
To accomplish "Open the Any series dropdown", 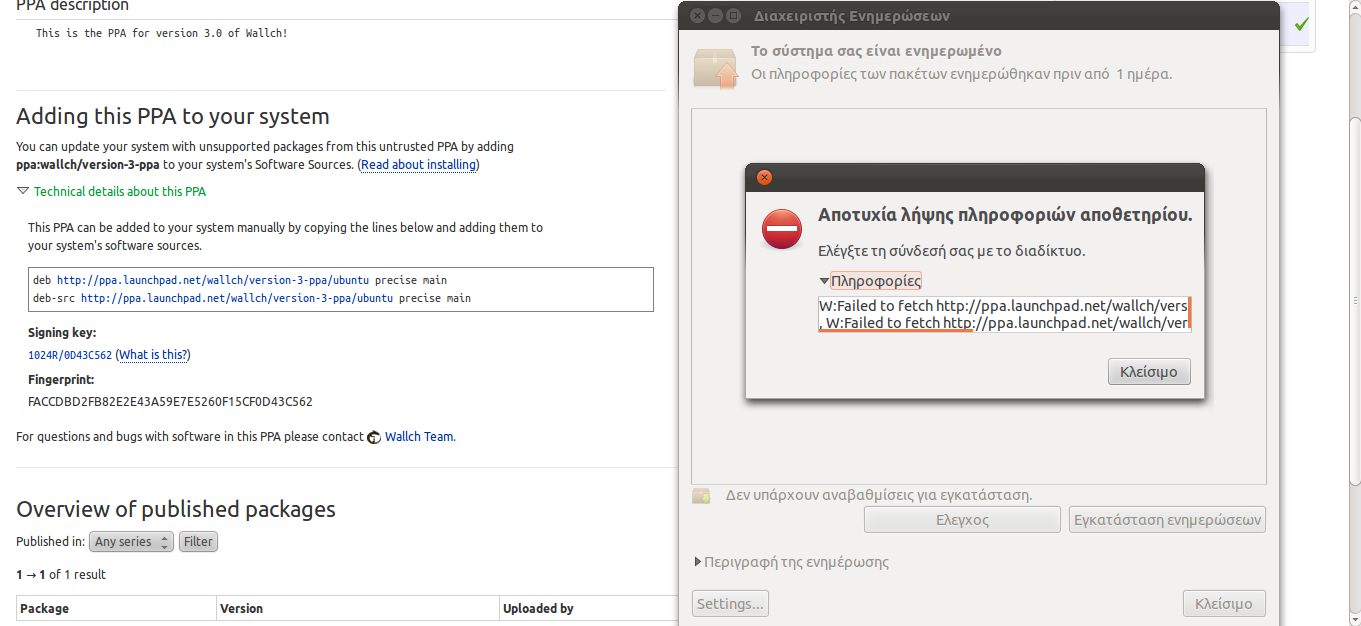I will (131, 542).
